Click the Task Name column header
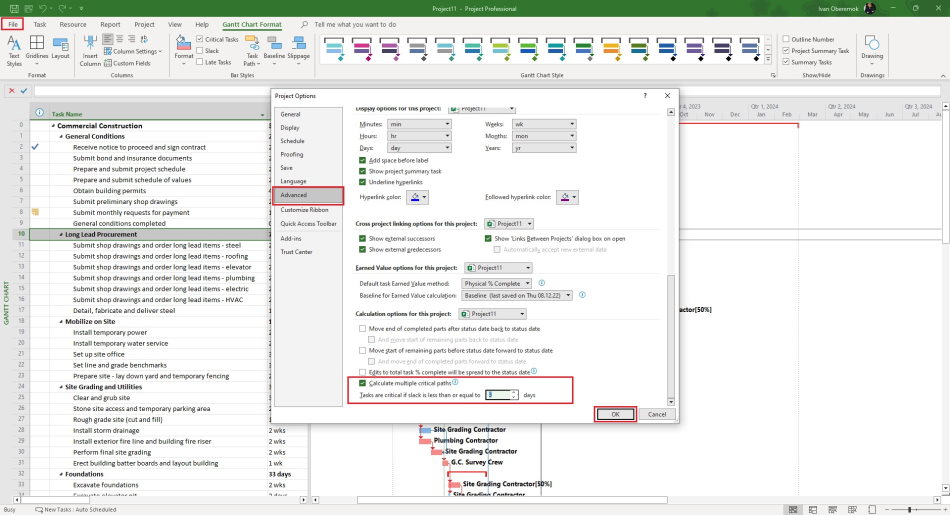The width and height of the screenshot is (950, 515). tap(159, 114)
